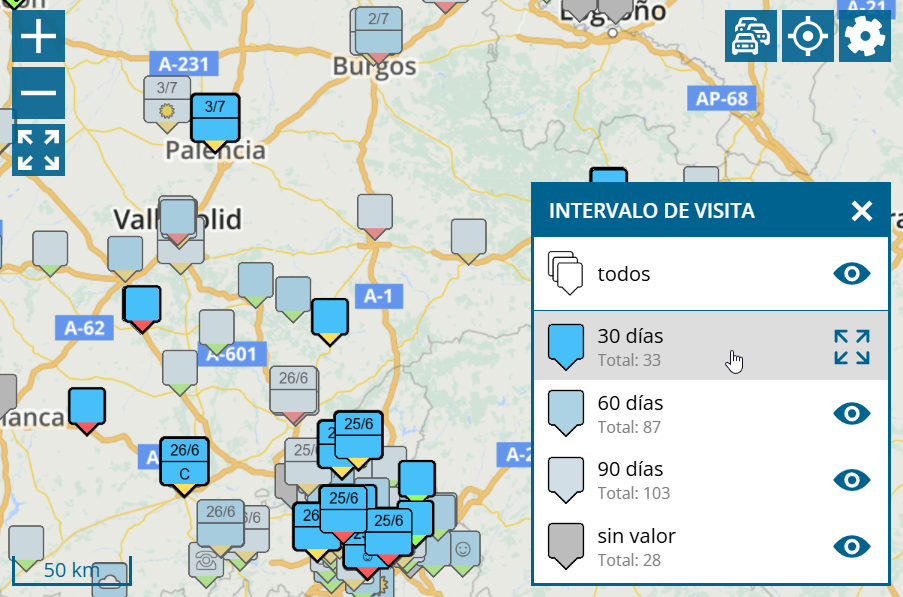
Task: Click the '90 días' label
Action: pyautogui.click(x=630, y=469)
